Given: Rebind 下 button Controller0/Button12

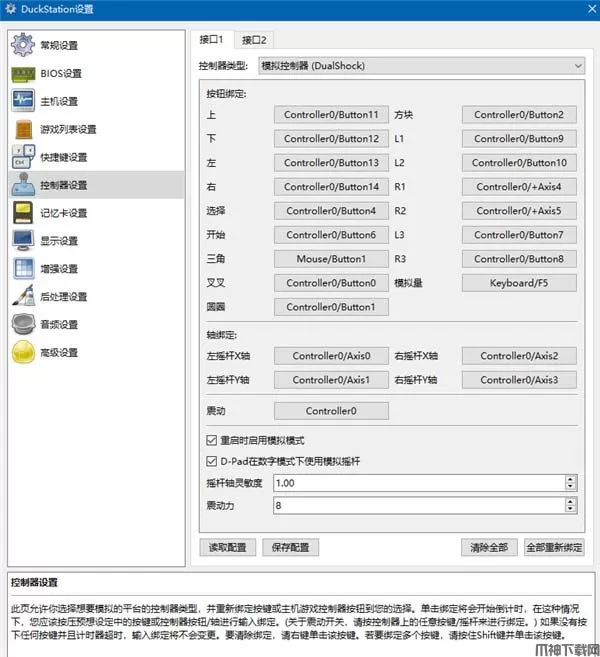Looking at the screenshot, I should pyautogui.click(x=331, y=139).
